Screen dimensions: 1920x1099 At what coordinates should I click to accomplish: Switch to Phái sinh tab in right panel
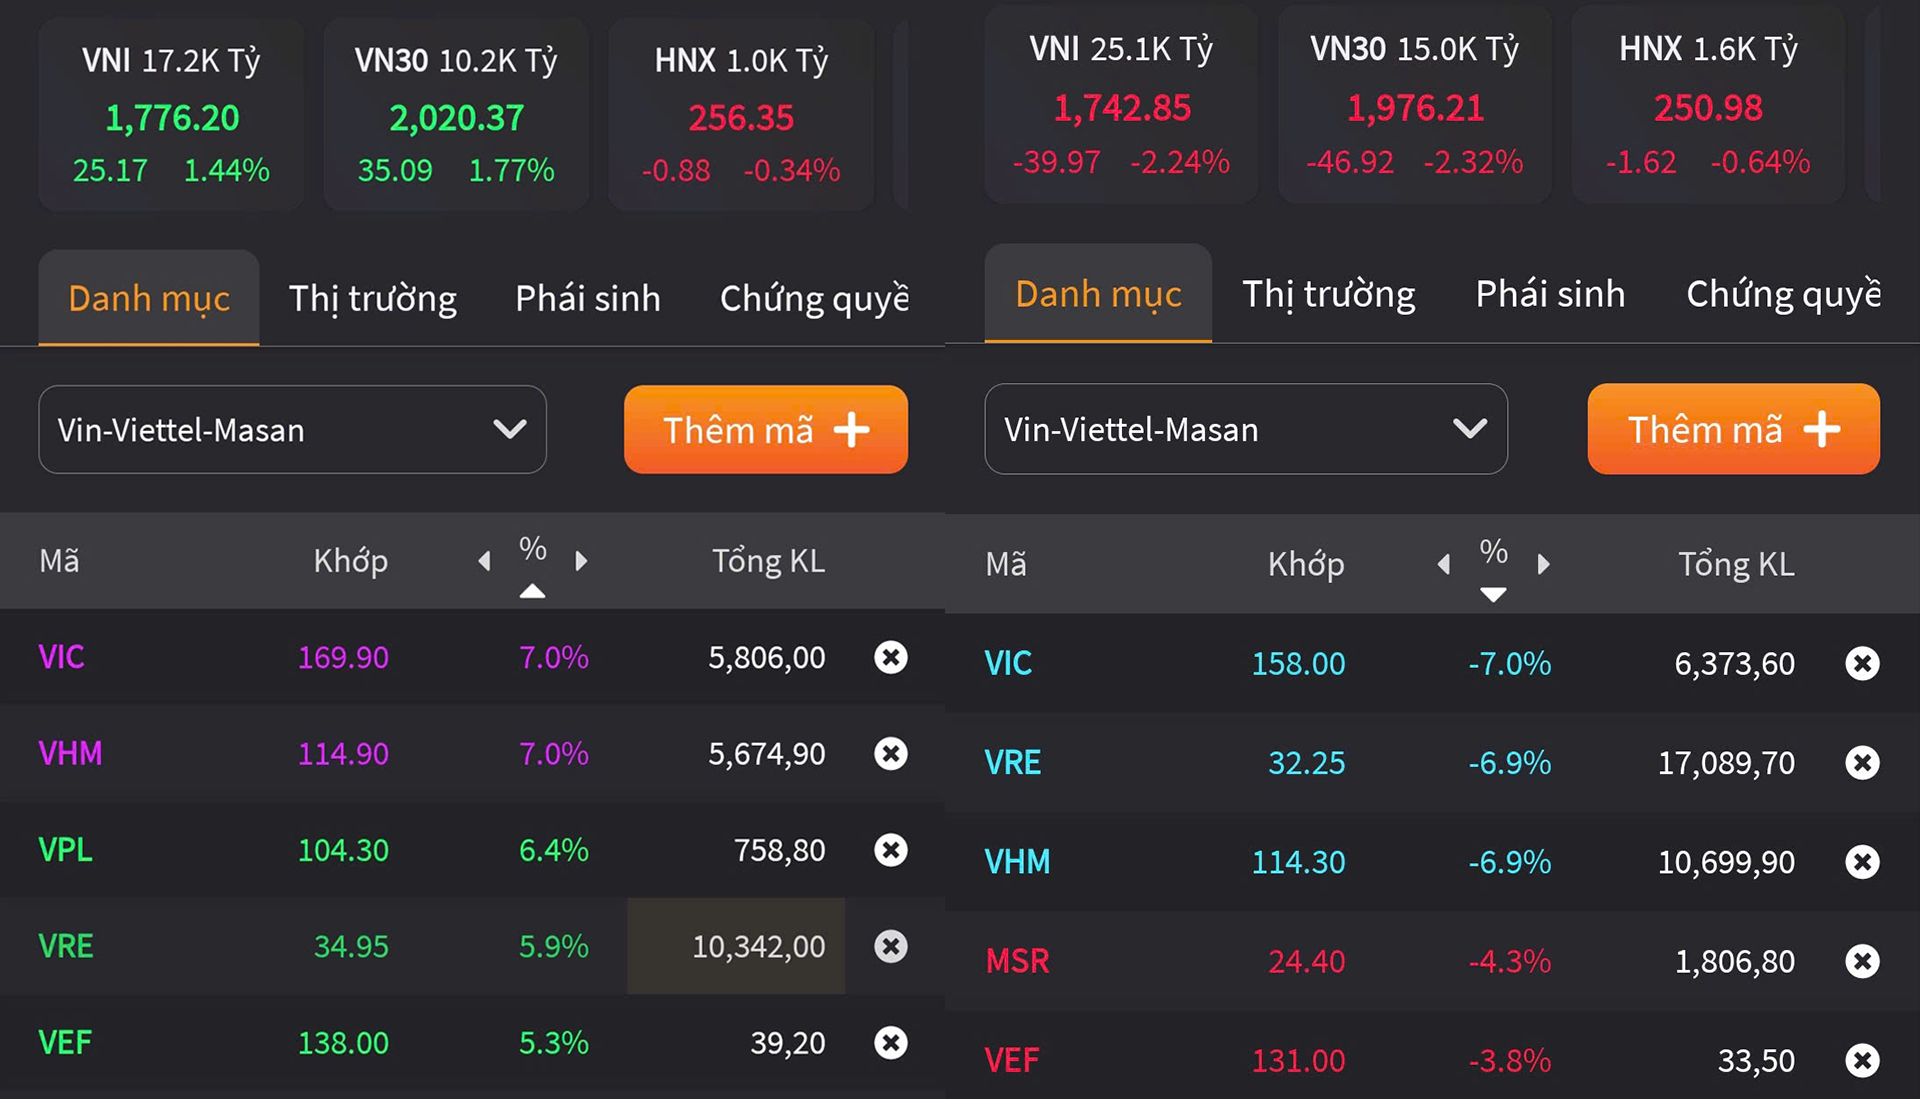pyautogui.click(x=1550, y=295)
